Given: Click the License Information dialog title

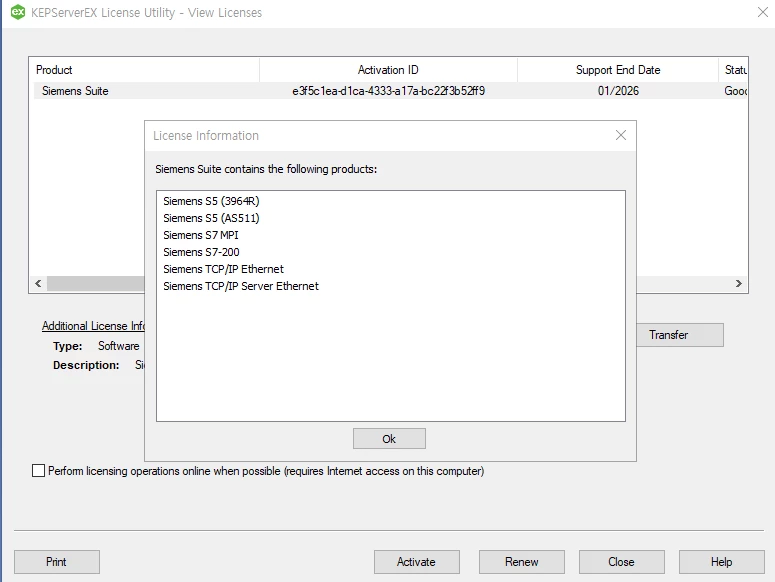Looking at the screenshot, I should [206, 135].
